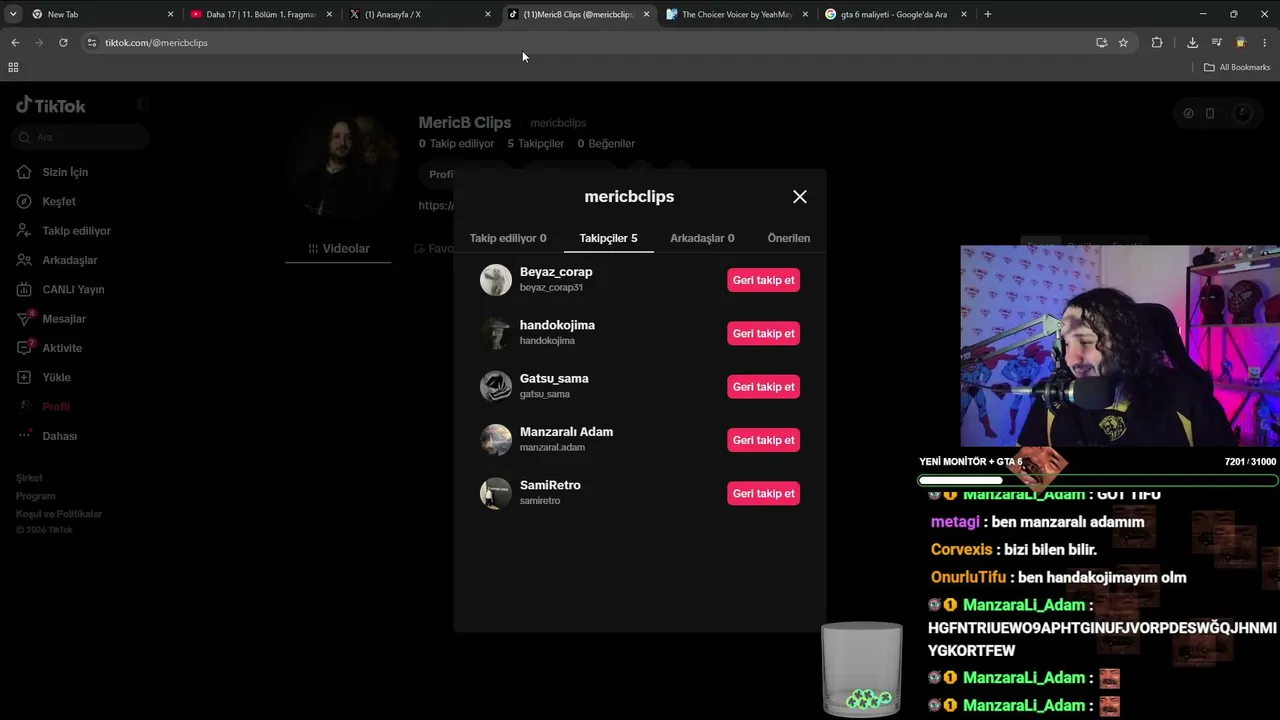Open the apps grid in bookmarks bar

pyautogui.click(x=13, y=67)
